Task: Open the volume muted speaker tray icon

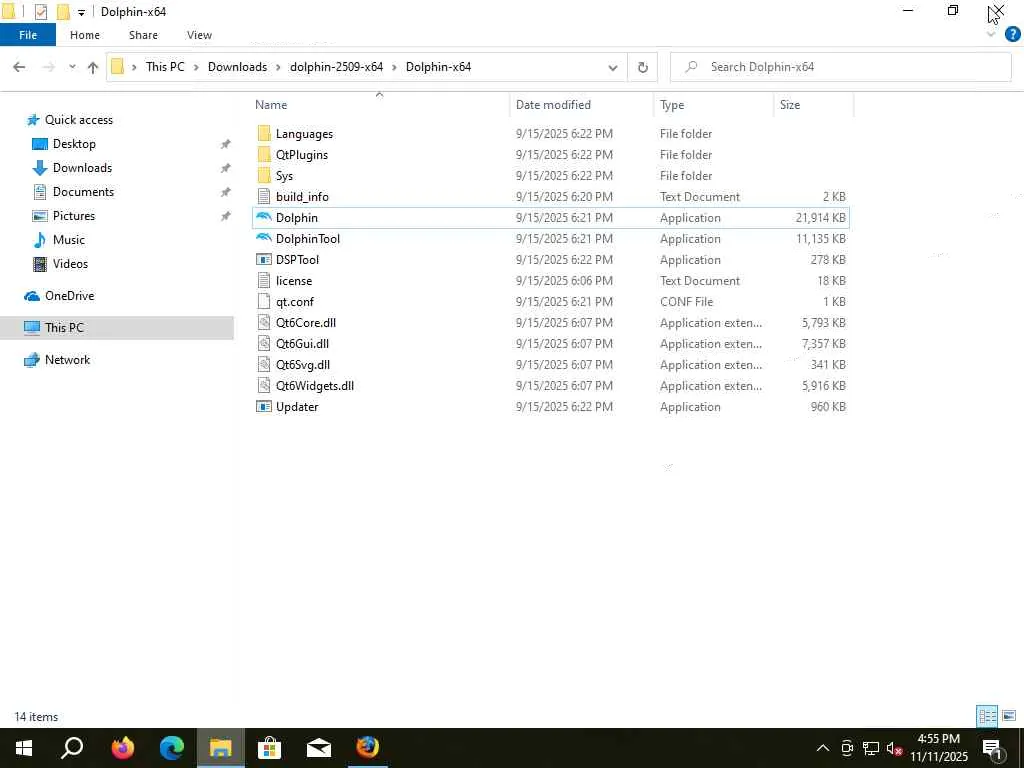Action: [x=894, y=748]
